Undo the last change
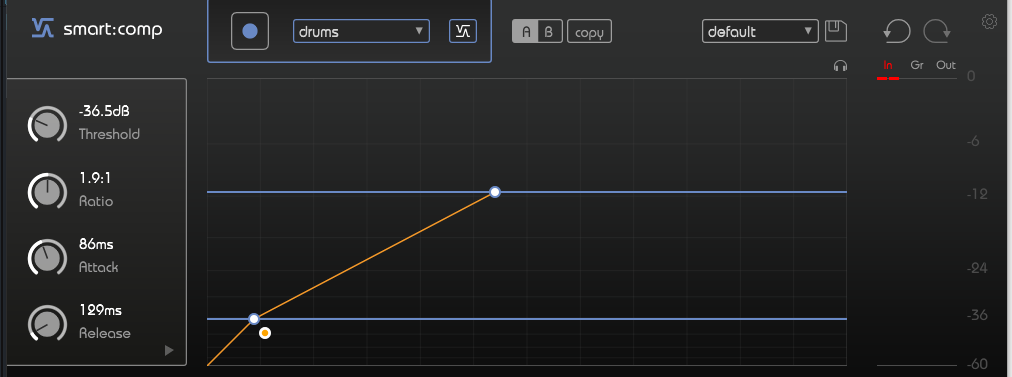Image resolution: width=1012 pixels, height=377 pixels. click(897, 32)
